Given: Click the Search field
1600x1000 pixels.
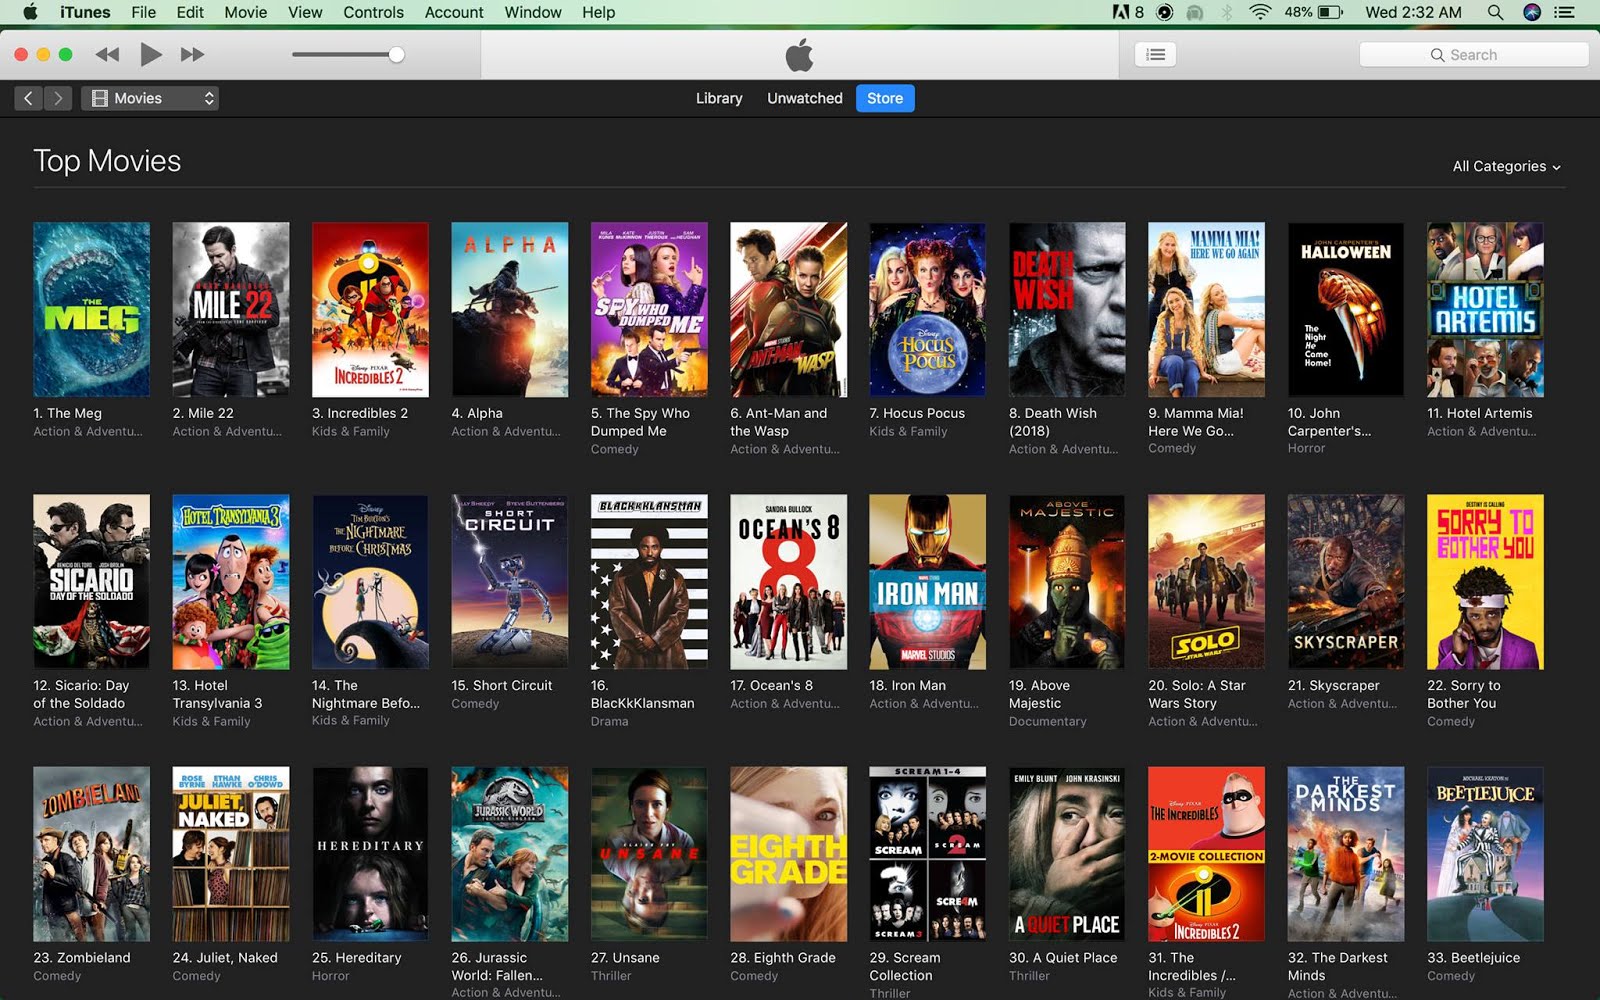Looking at the screenshot, I should [1474, 55].
